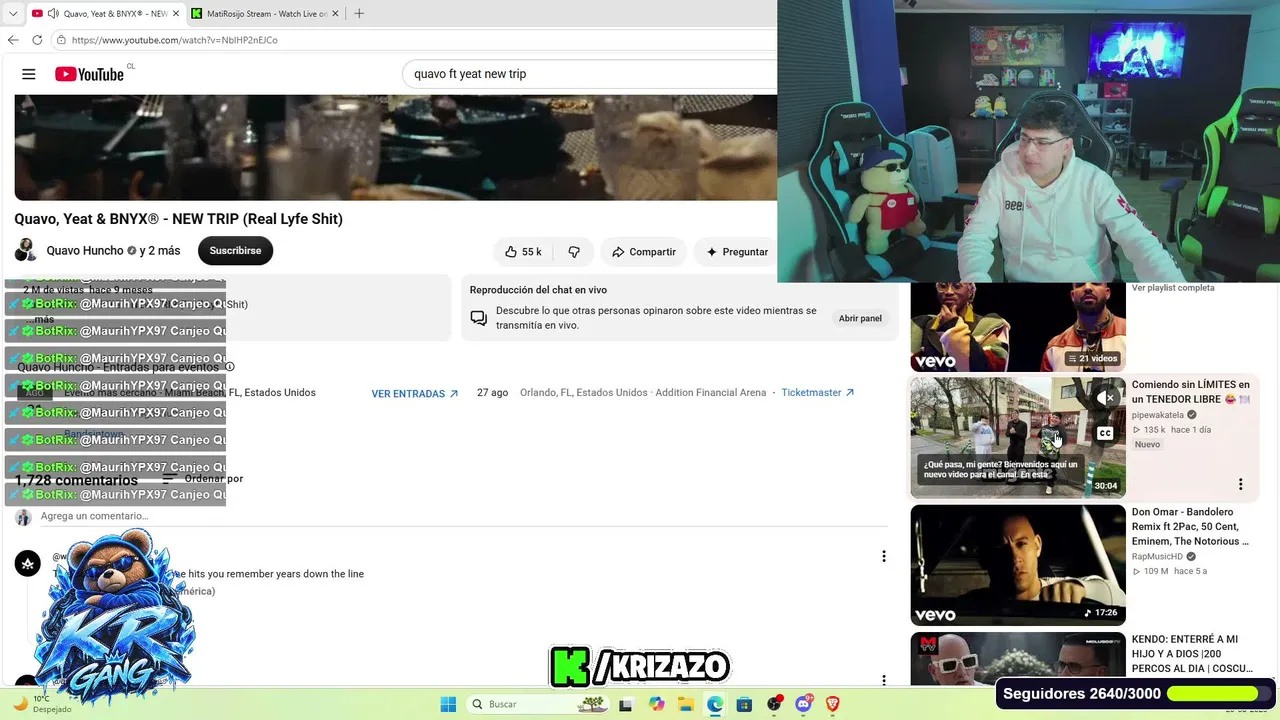Open the weather widget showing 10°C Despejado
The width and height of the screenshot is (1280, 720).
pos(42,704)
